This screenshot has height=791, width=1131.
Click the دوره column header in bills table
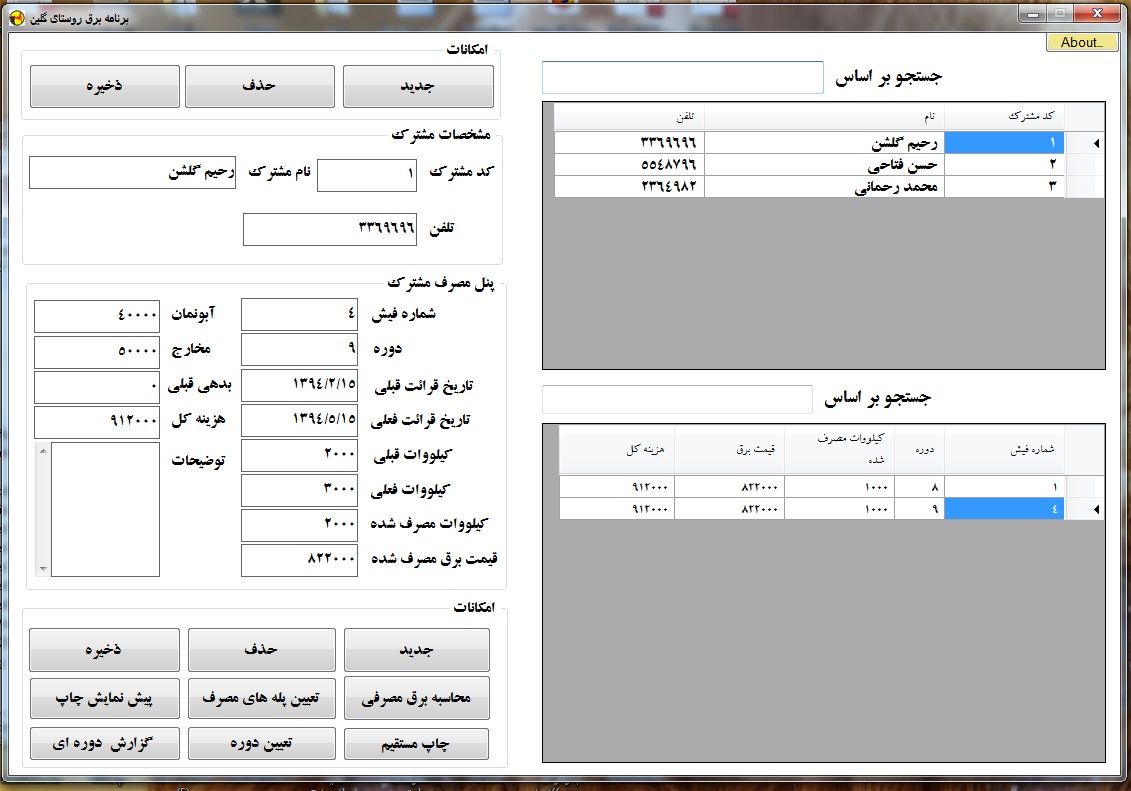coord(920,449)
